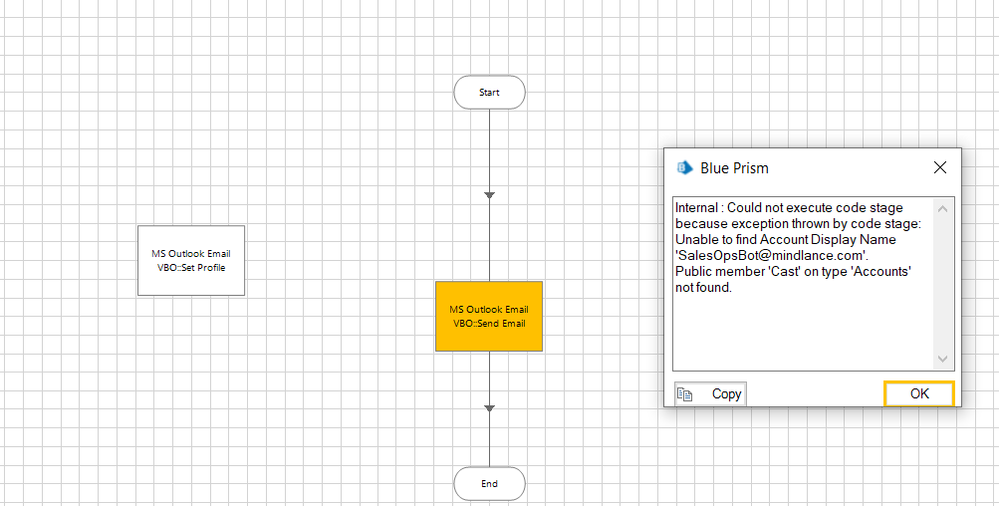Select the Send Email action stage
The width and height of the screenshot is (999, 506).
pos(489,316)
